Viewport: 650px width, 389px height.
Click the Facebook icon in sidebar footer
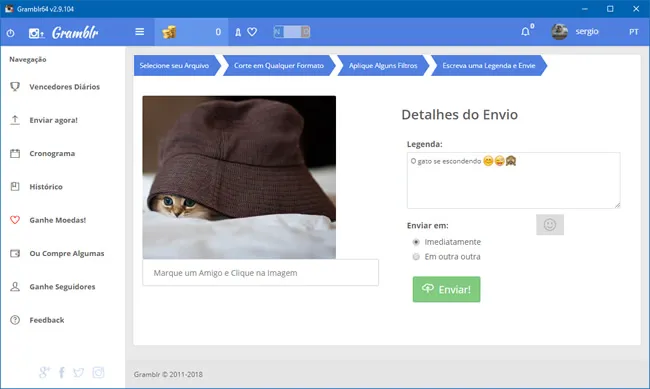(61, 372)
